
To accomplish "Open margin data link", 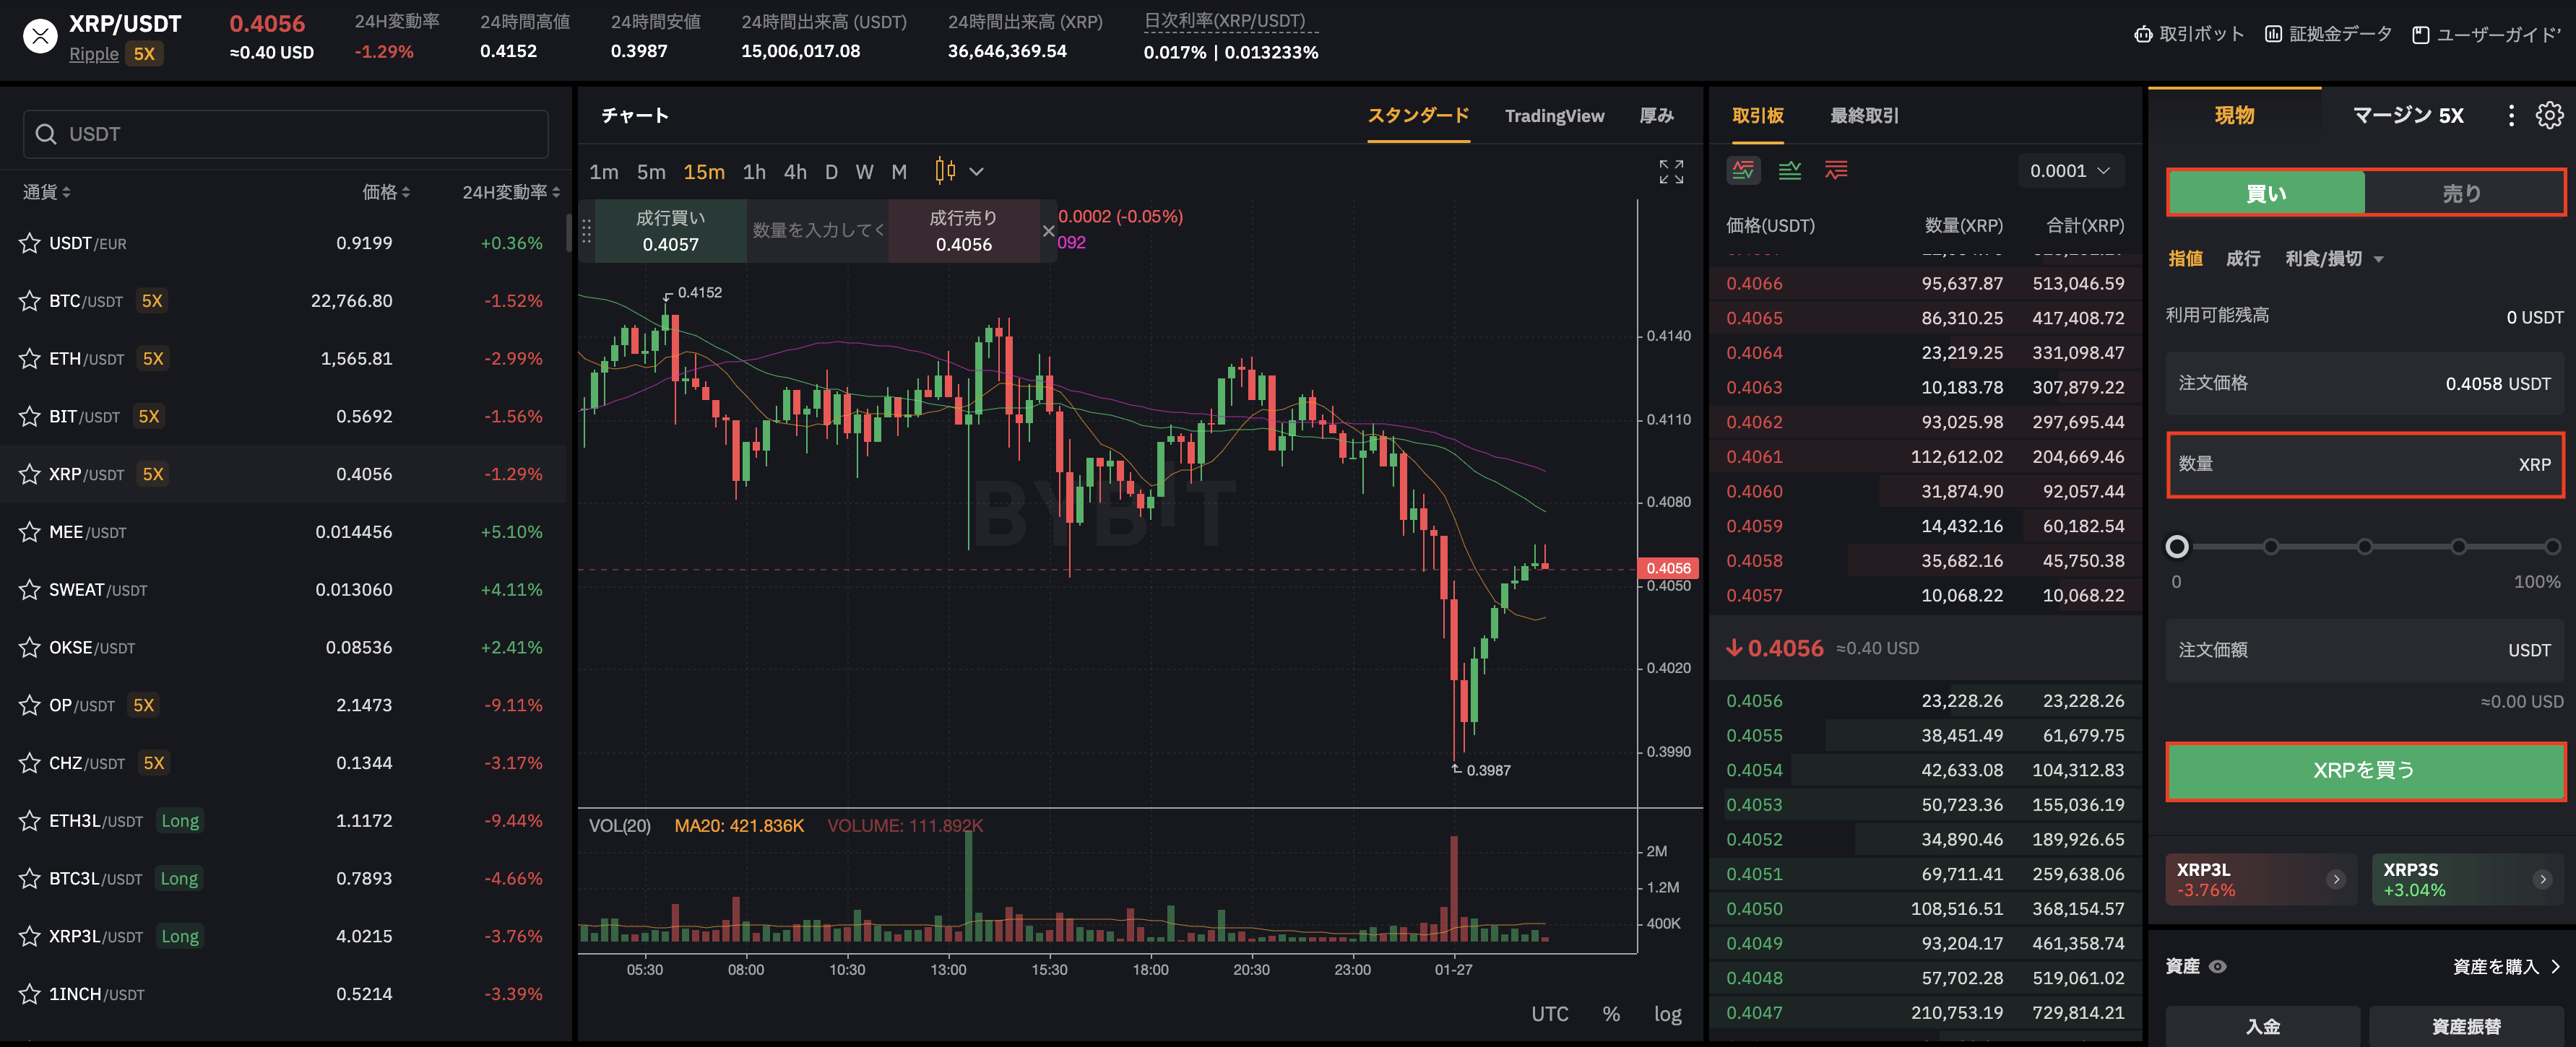I will click(x=2328, y=34).
